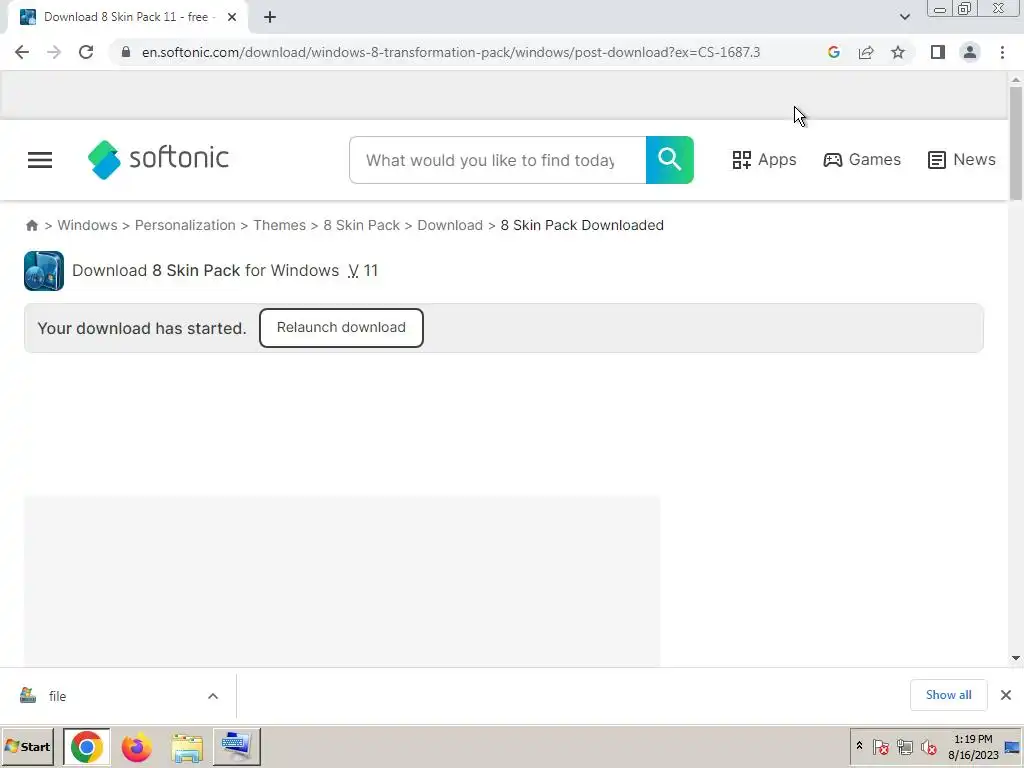Open the on-screen keyboard taskbar app
This screenshot has height=768, width=1024.
tap(236, 746)
